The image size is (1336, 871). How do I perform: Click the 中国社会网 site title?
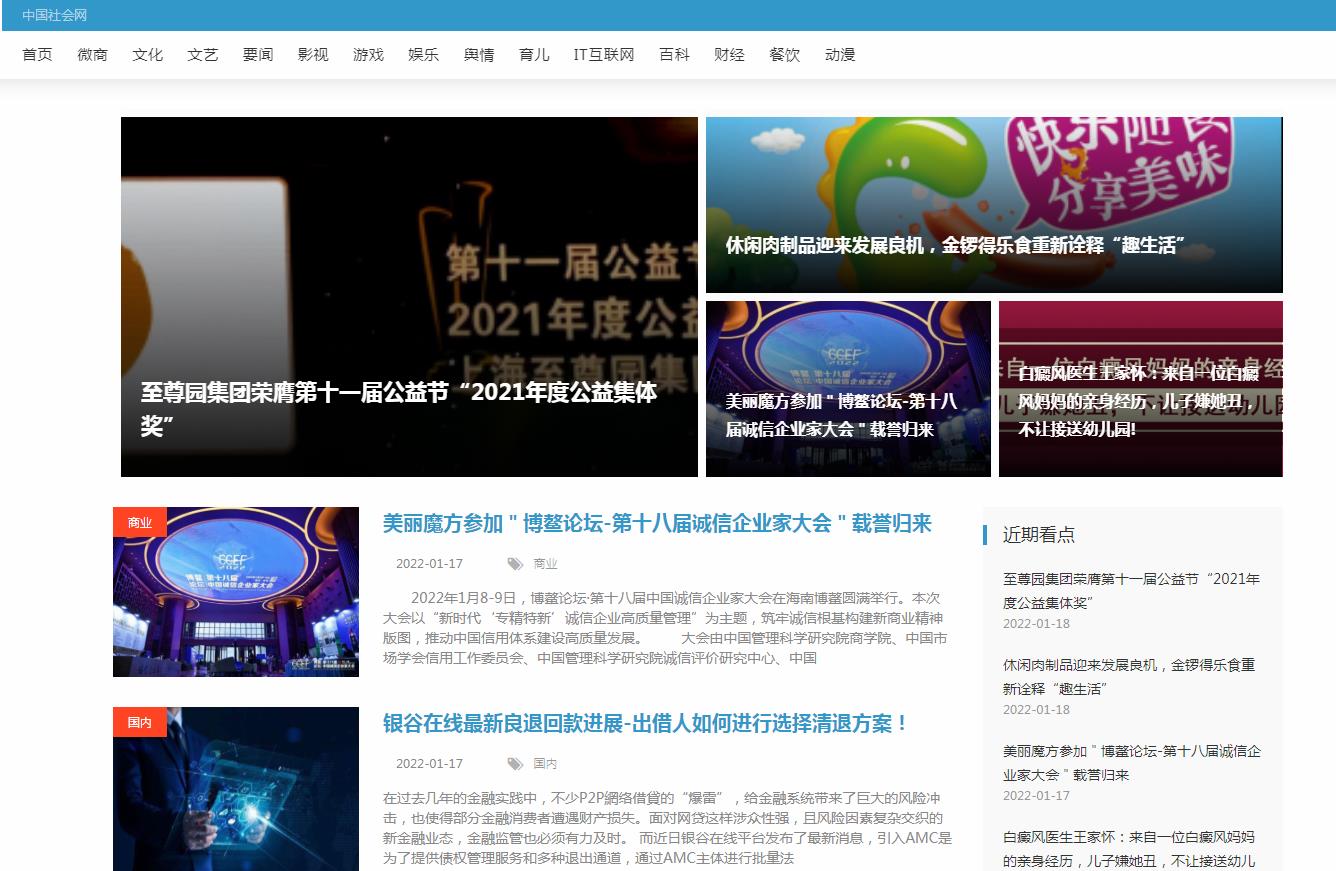pos(54,15)
